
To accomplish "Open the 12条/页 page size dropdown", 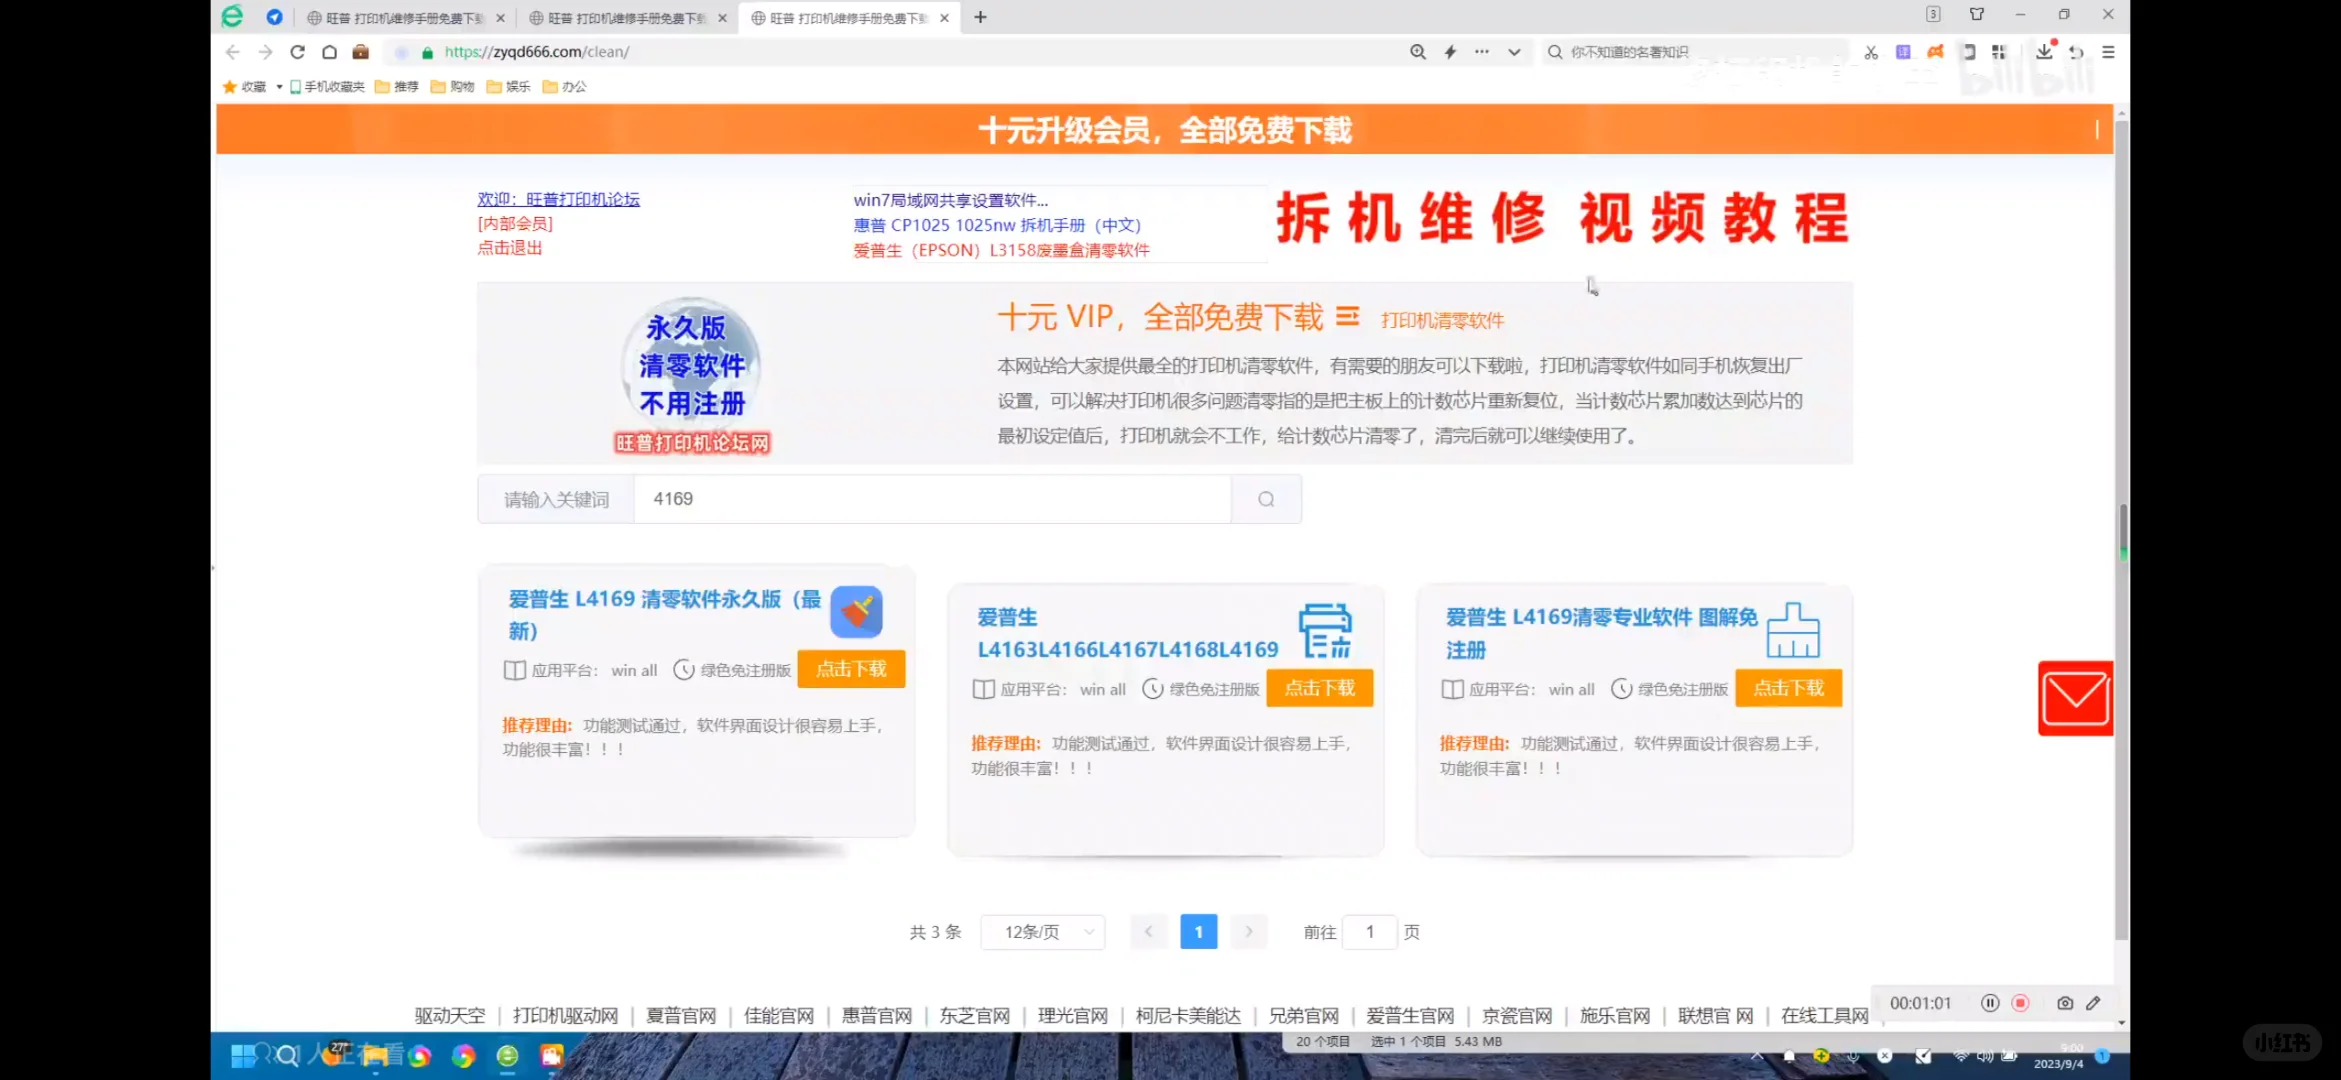I will (x=1042, y=931).
